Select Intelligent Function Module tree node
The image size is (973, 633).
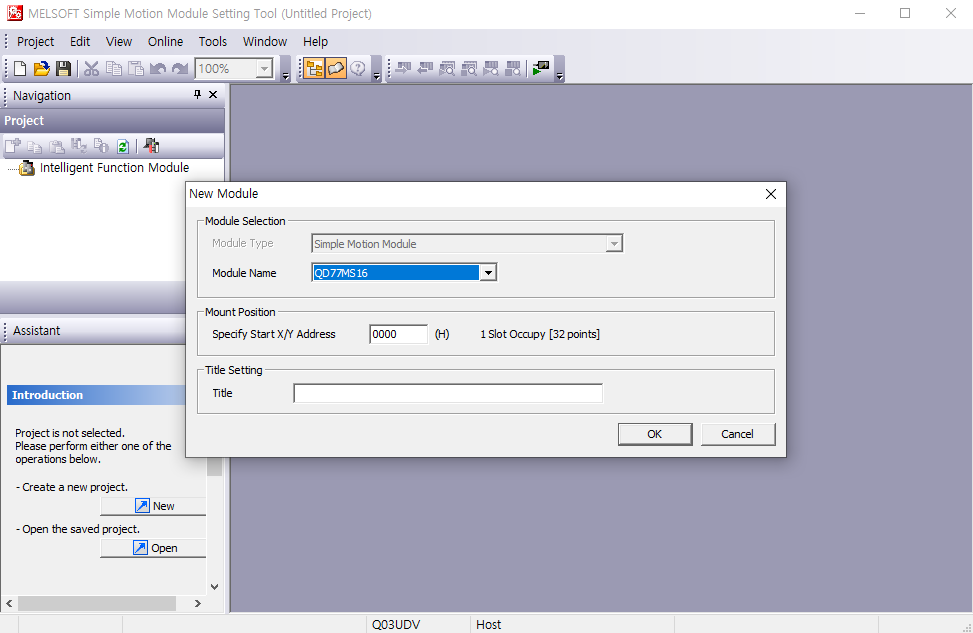pos(114,168)
